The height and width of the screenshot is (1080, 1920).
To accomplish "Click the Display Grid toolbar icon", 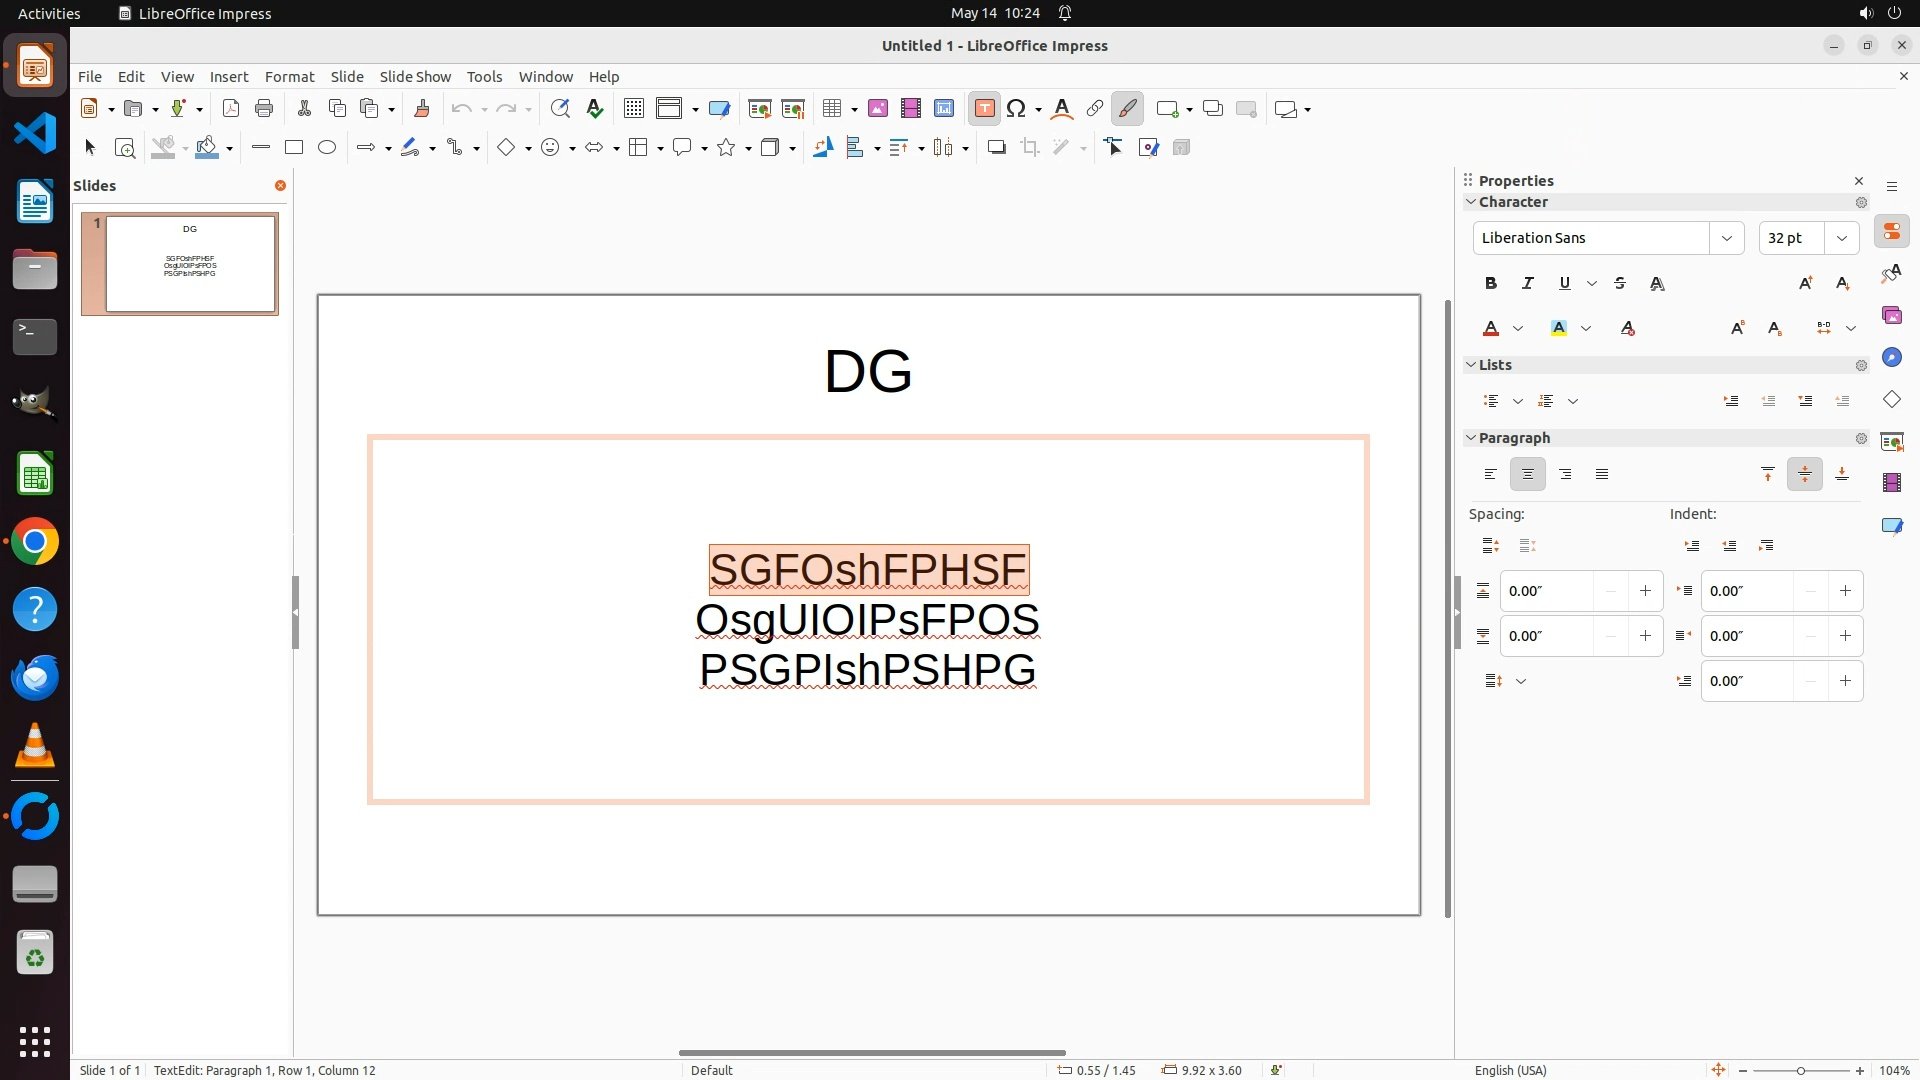I will pos(634,109).
